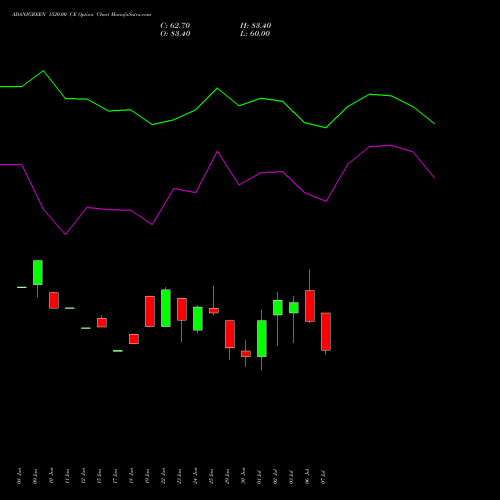Click the red candle for 06 Jul
Image resolution: width=500 pixels, height=500 pixels.
pyautogui.click(x=310, y=306)
